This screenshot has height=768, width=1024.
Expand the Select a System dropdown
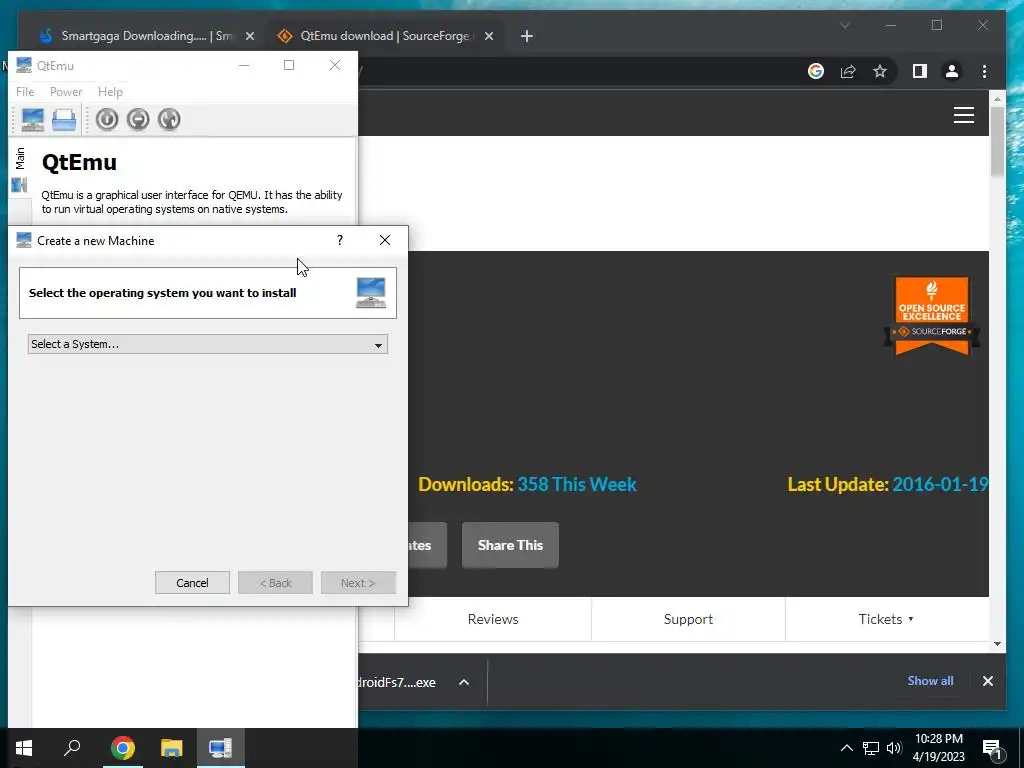click(208, 344)
